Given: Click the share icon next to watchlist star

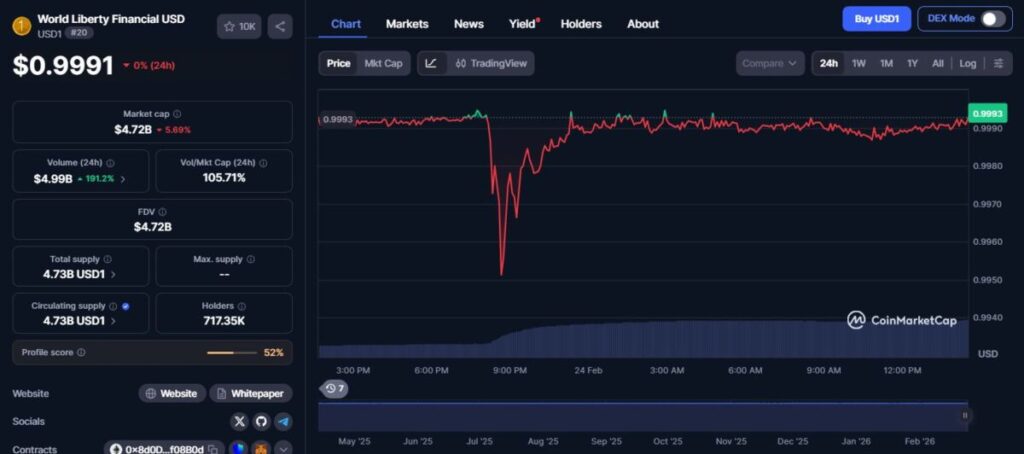Looking at the screenshot, I should pyautogui.click(x=280, y=27).
